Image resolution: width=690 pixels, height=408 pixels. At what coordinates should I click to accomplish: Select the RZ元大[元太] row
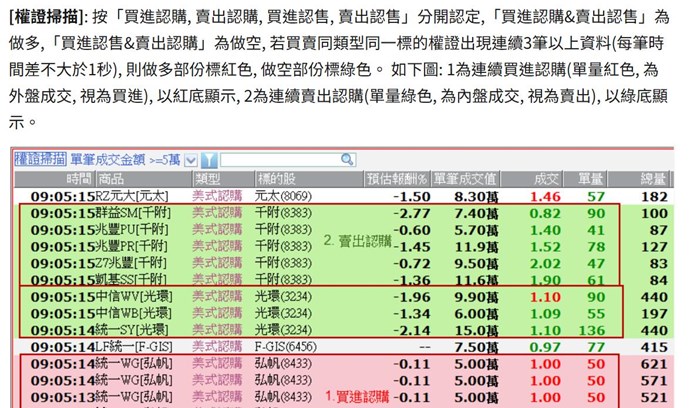[343, 196]
